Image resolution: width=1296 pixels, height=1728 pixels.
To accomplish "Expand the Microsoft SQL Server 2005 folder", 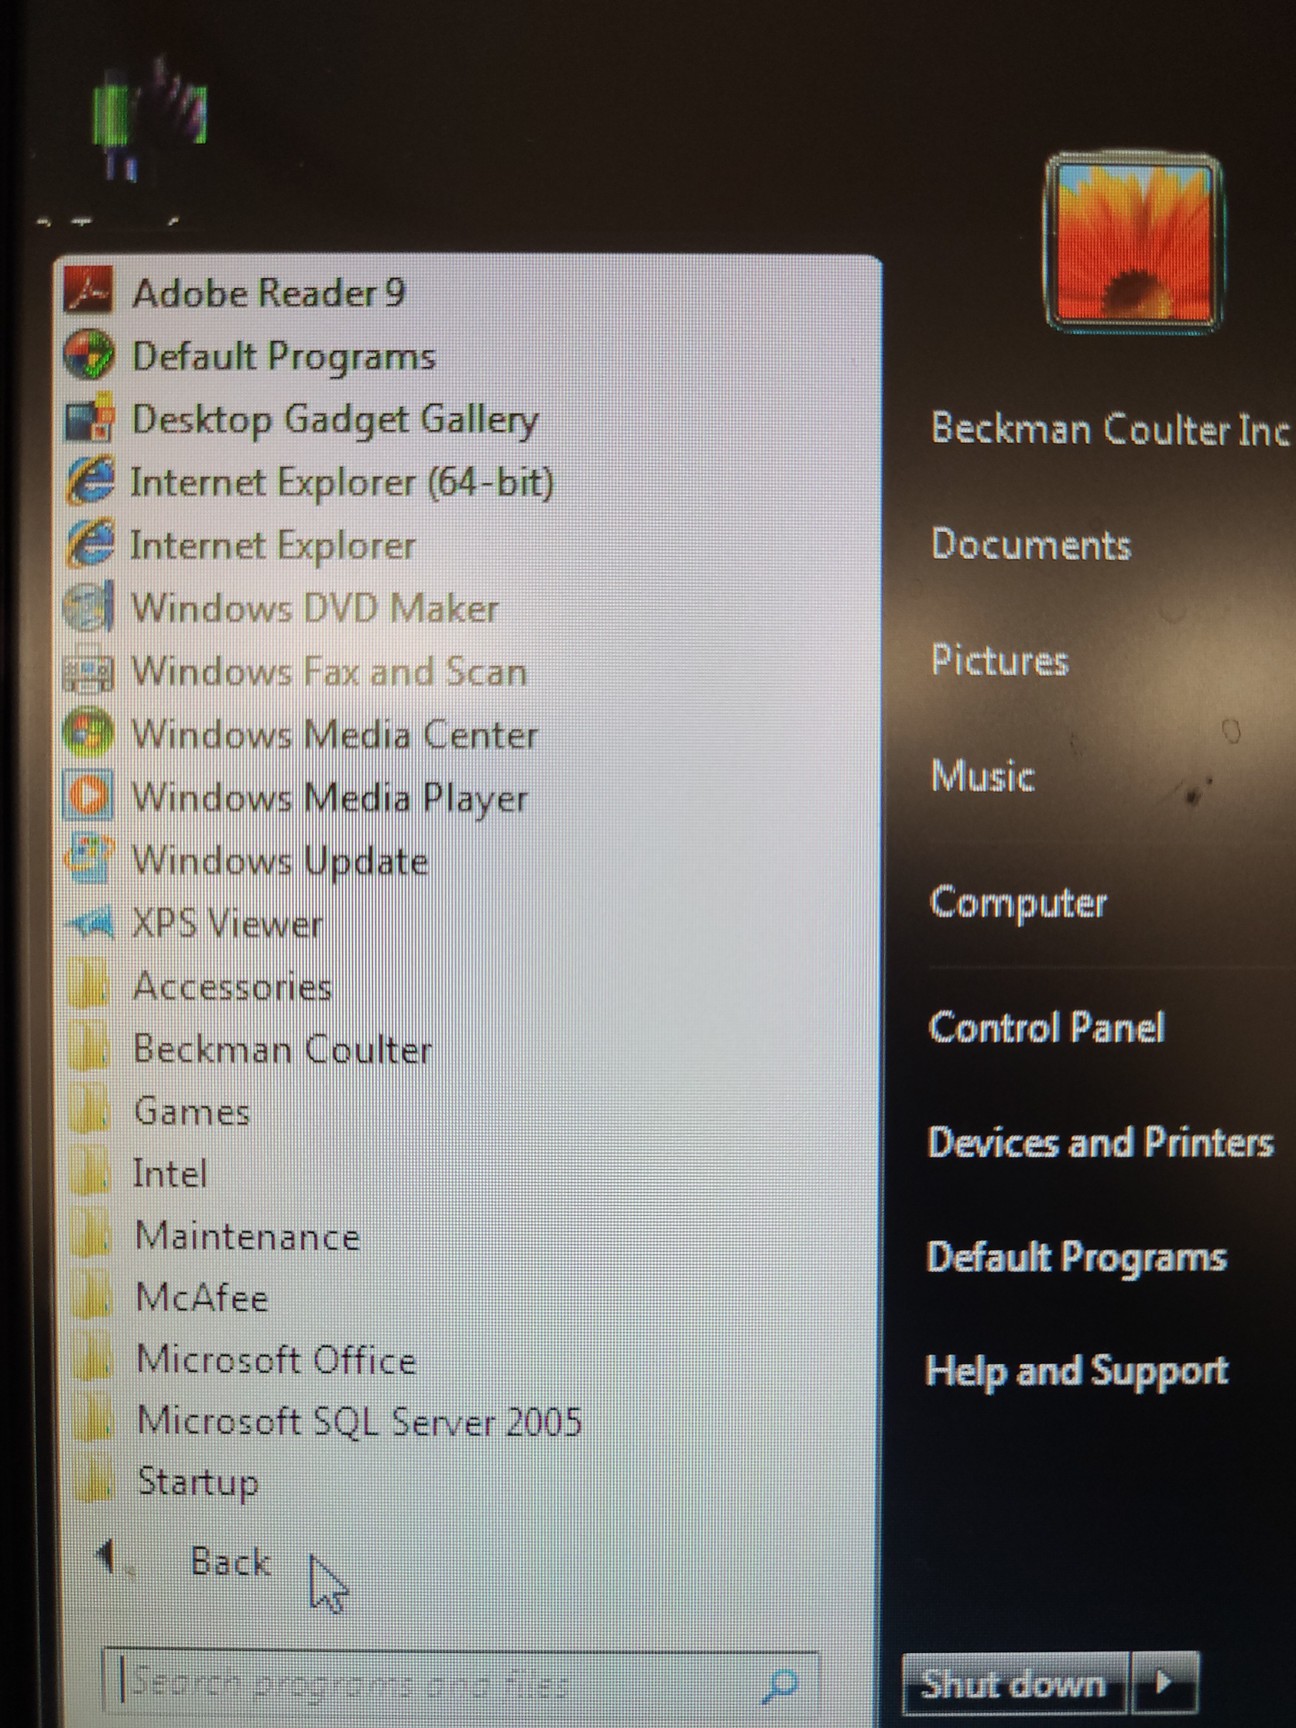I will pos(358,1421).
